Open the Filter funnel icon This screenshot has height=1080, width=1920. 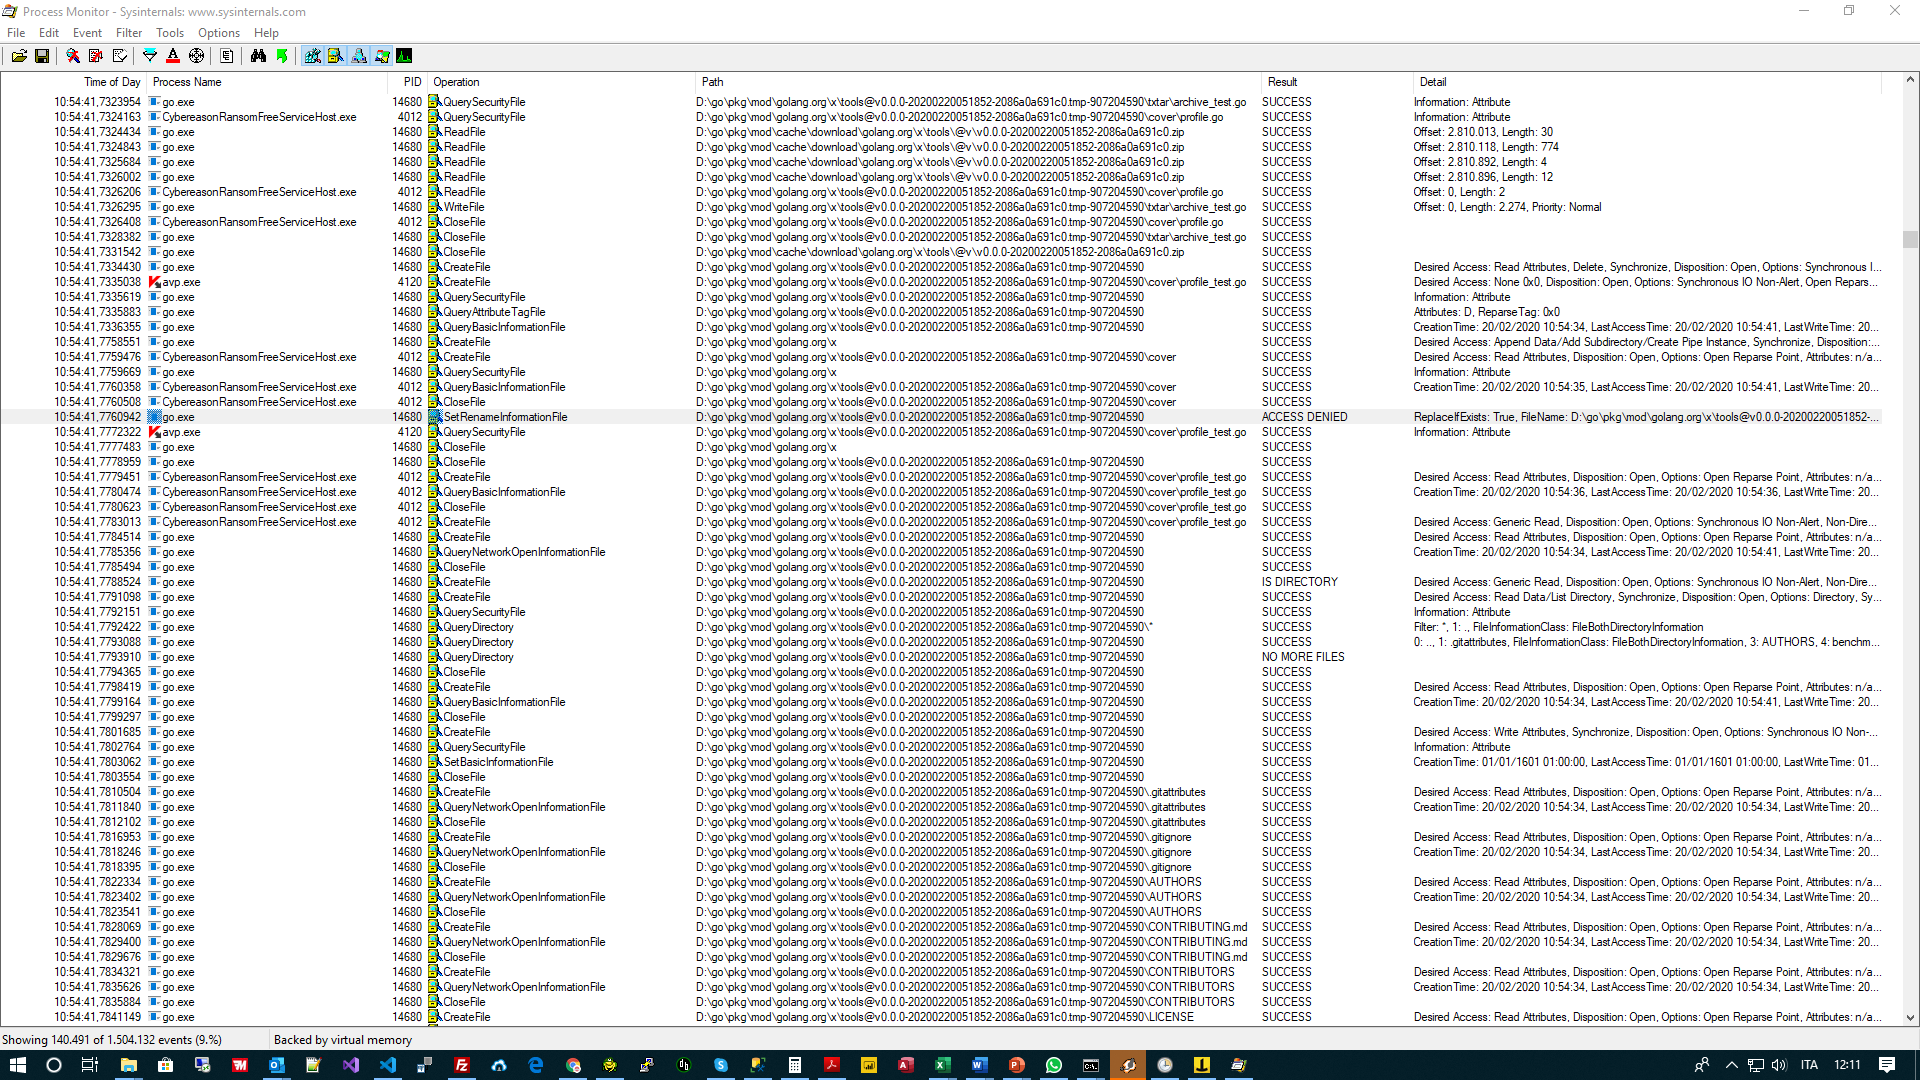(x=150, y=56)
